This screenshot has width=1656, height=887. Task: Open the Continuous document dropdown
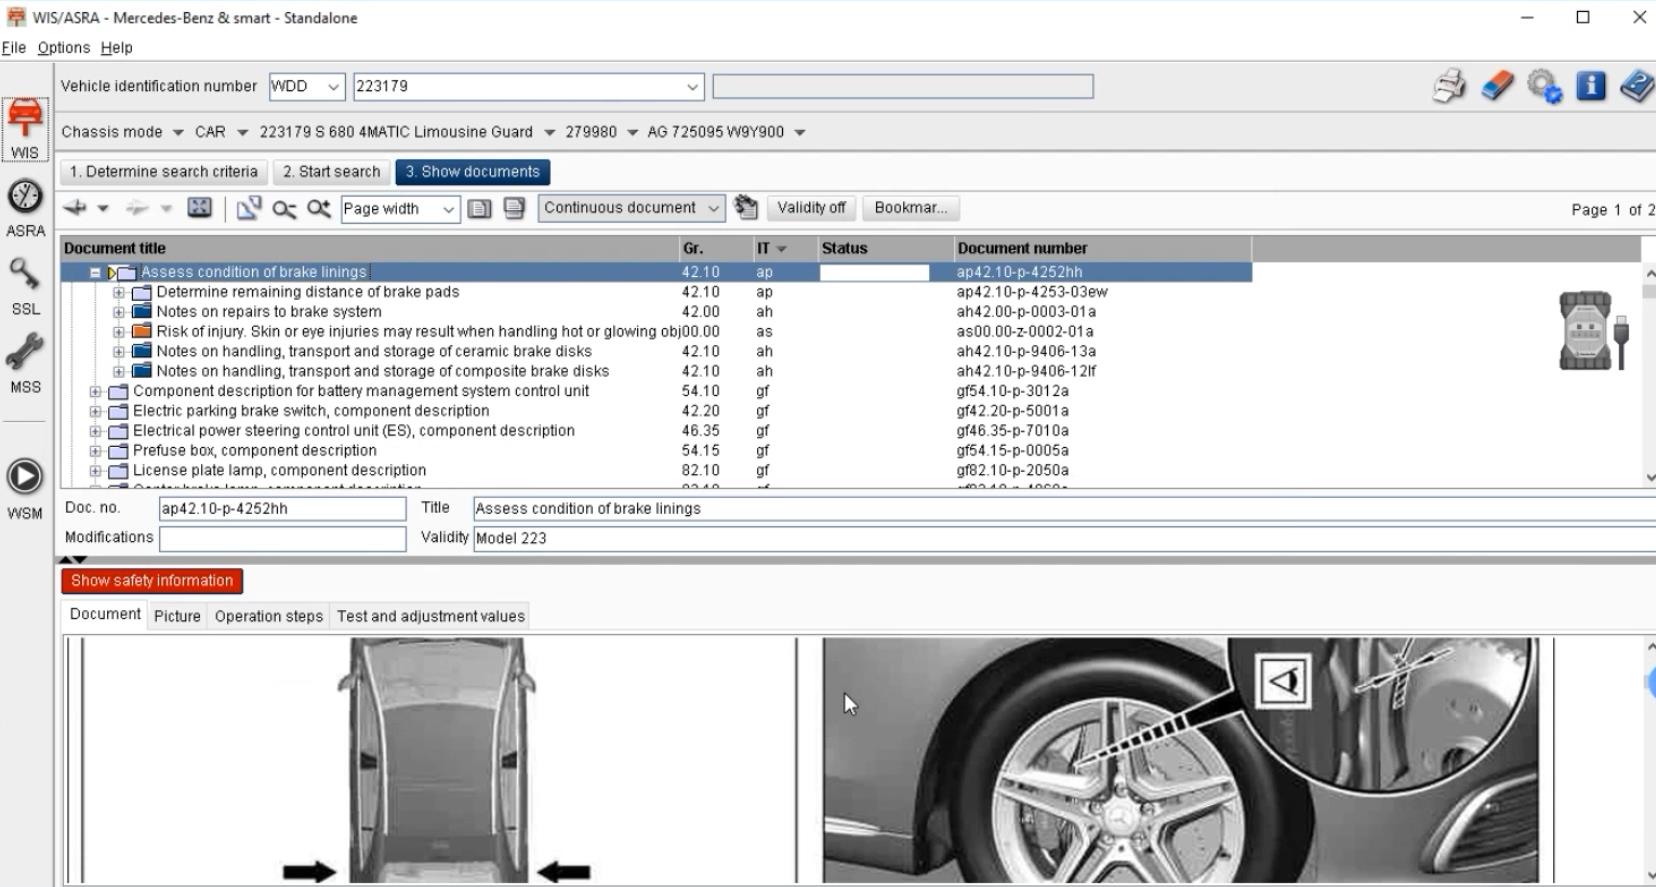(x=631, y=208)
